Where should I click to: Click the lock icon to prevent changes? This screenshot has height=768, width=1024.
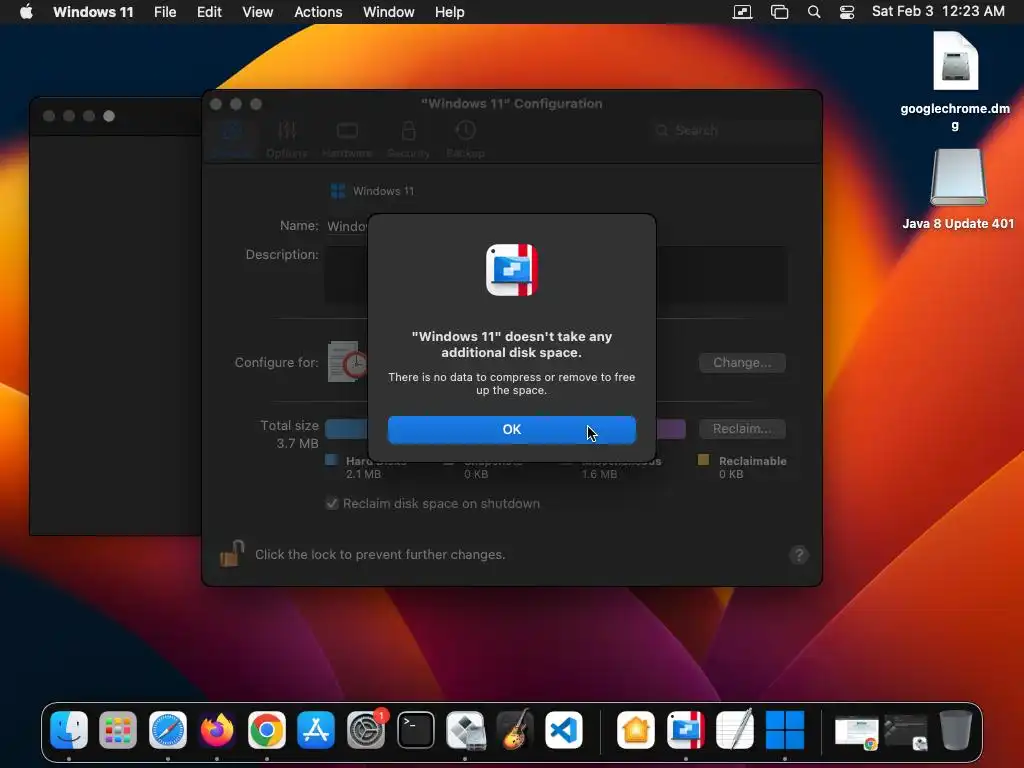tap(231, 554)
